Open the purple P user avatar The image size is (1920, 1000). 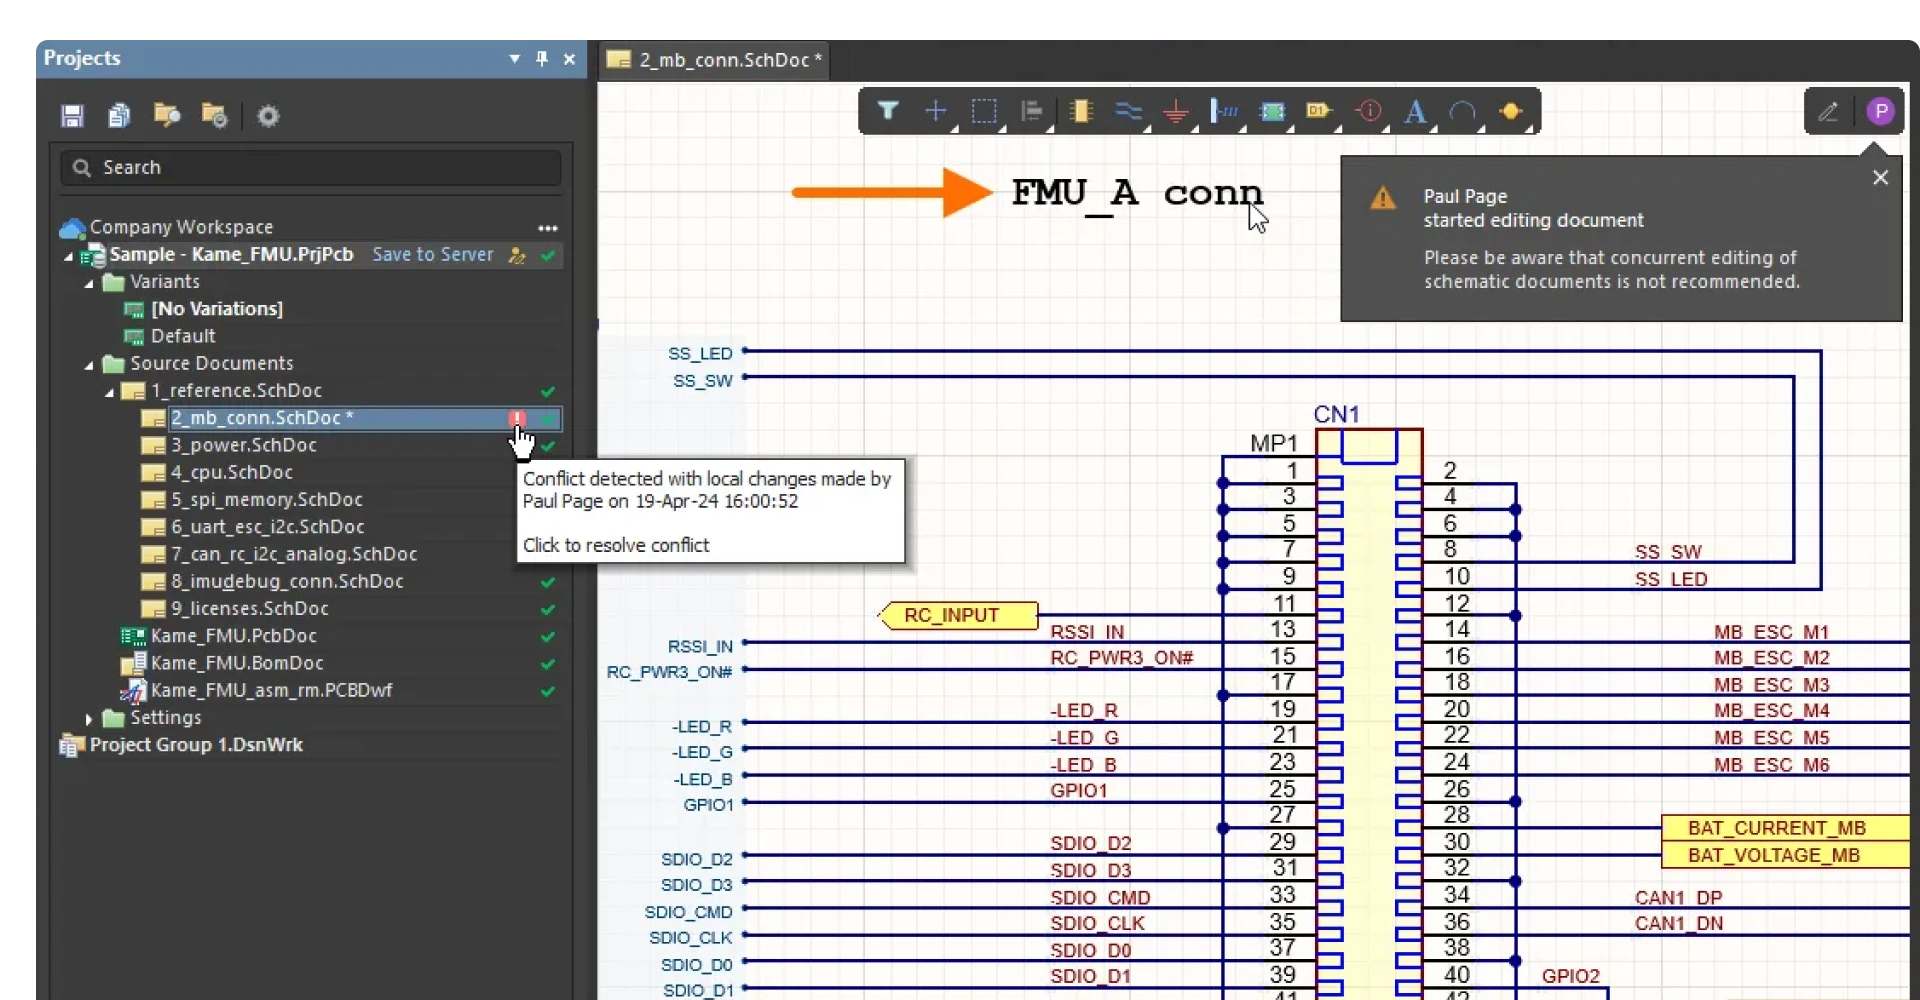click(x=1880, y=111)
